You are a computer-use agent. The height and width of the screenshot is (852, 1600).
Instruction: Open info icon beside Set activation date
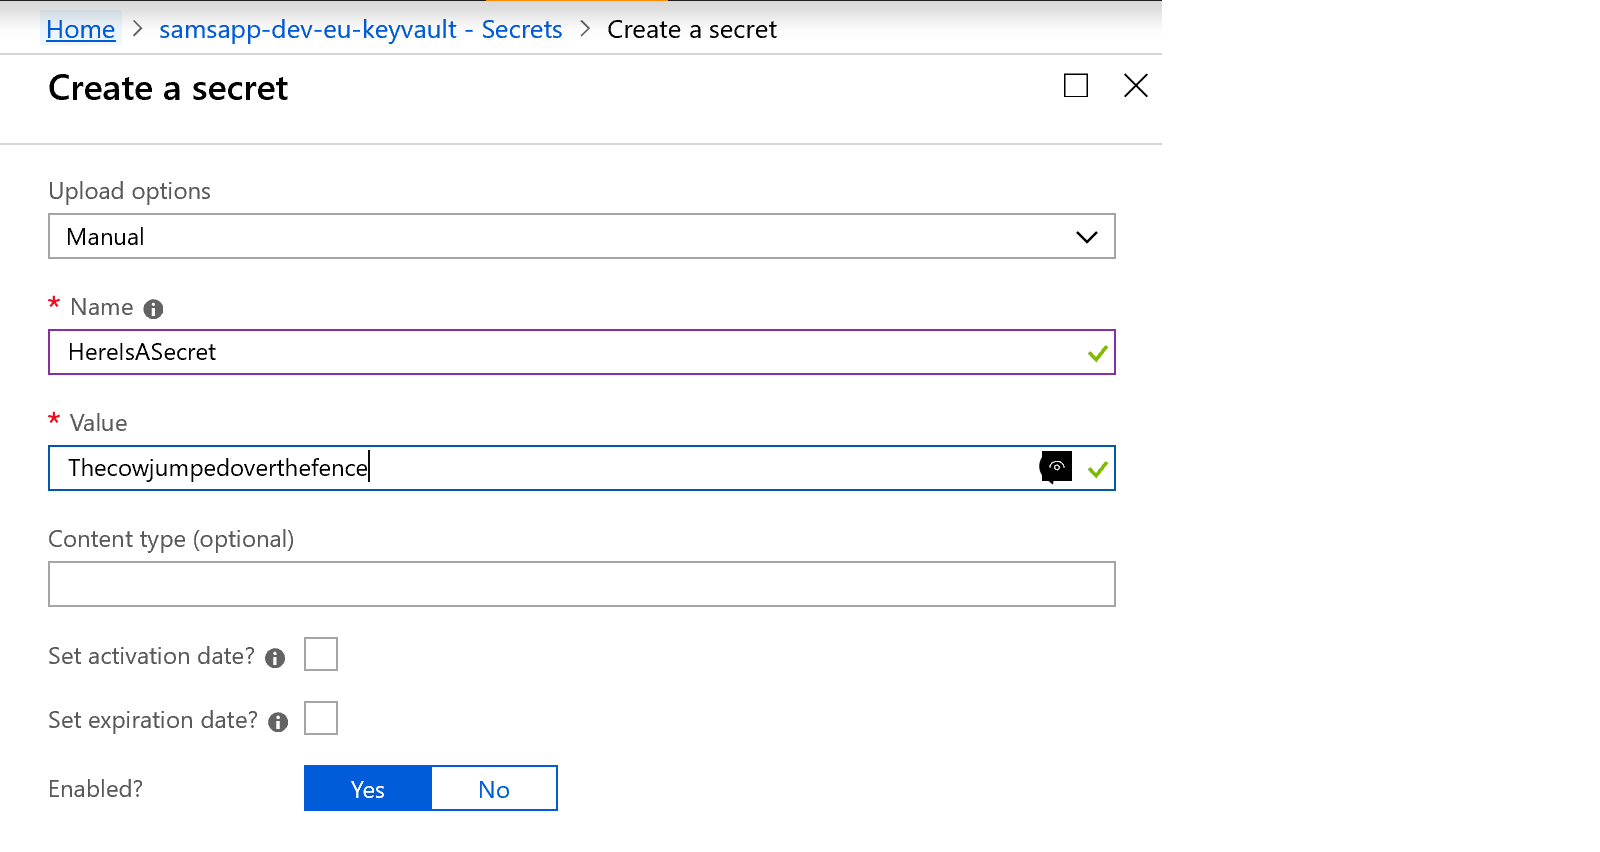[x=275, y=658]
